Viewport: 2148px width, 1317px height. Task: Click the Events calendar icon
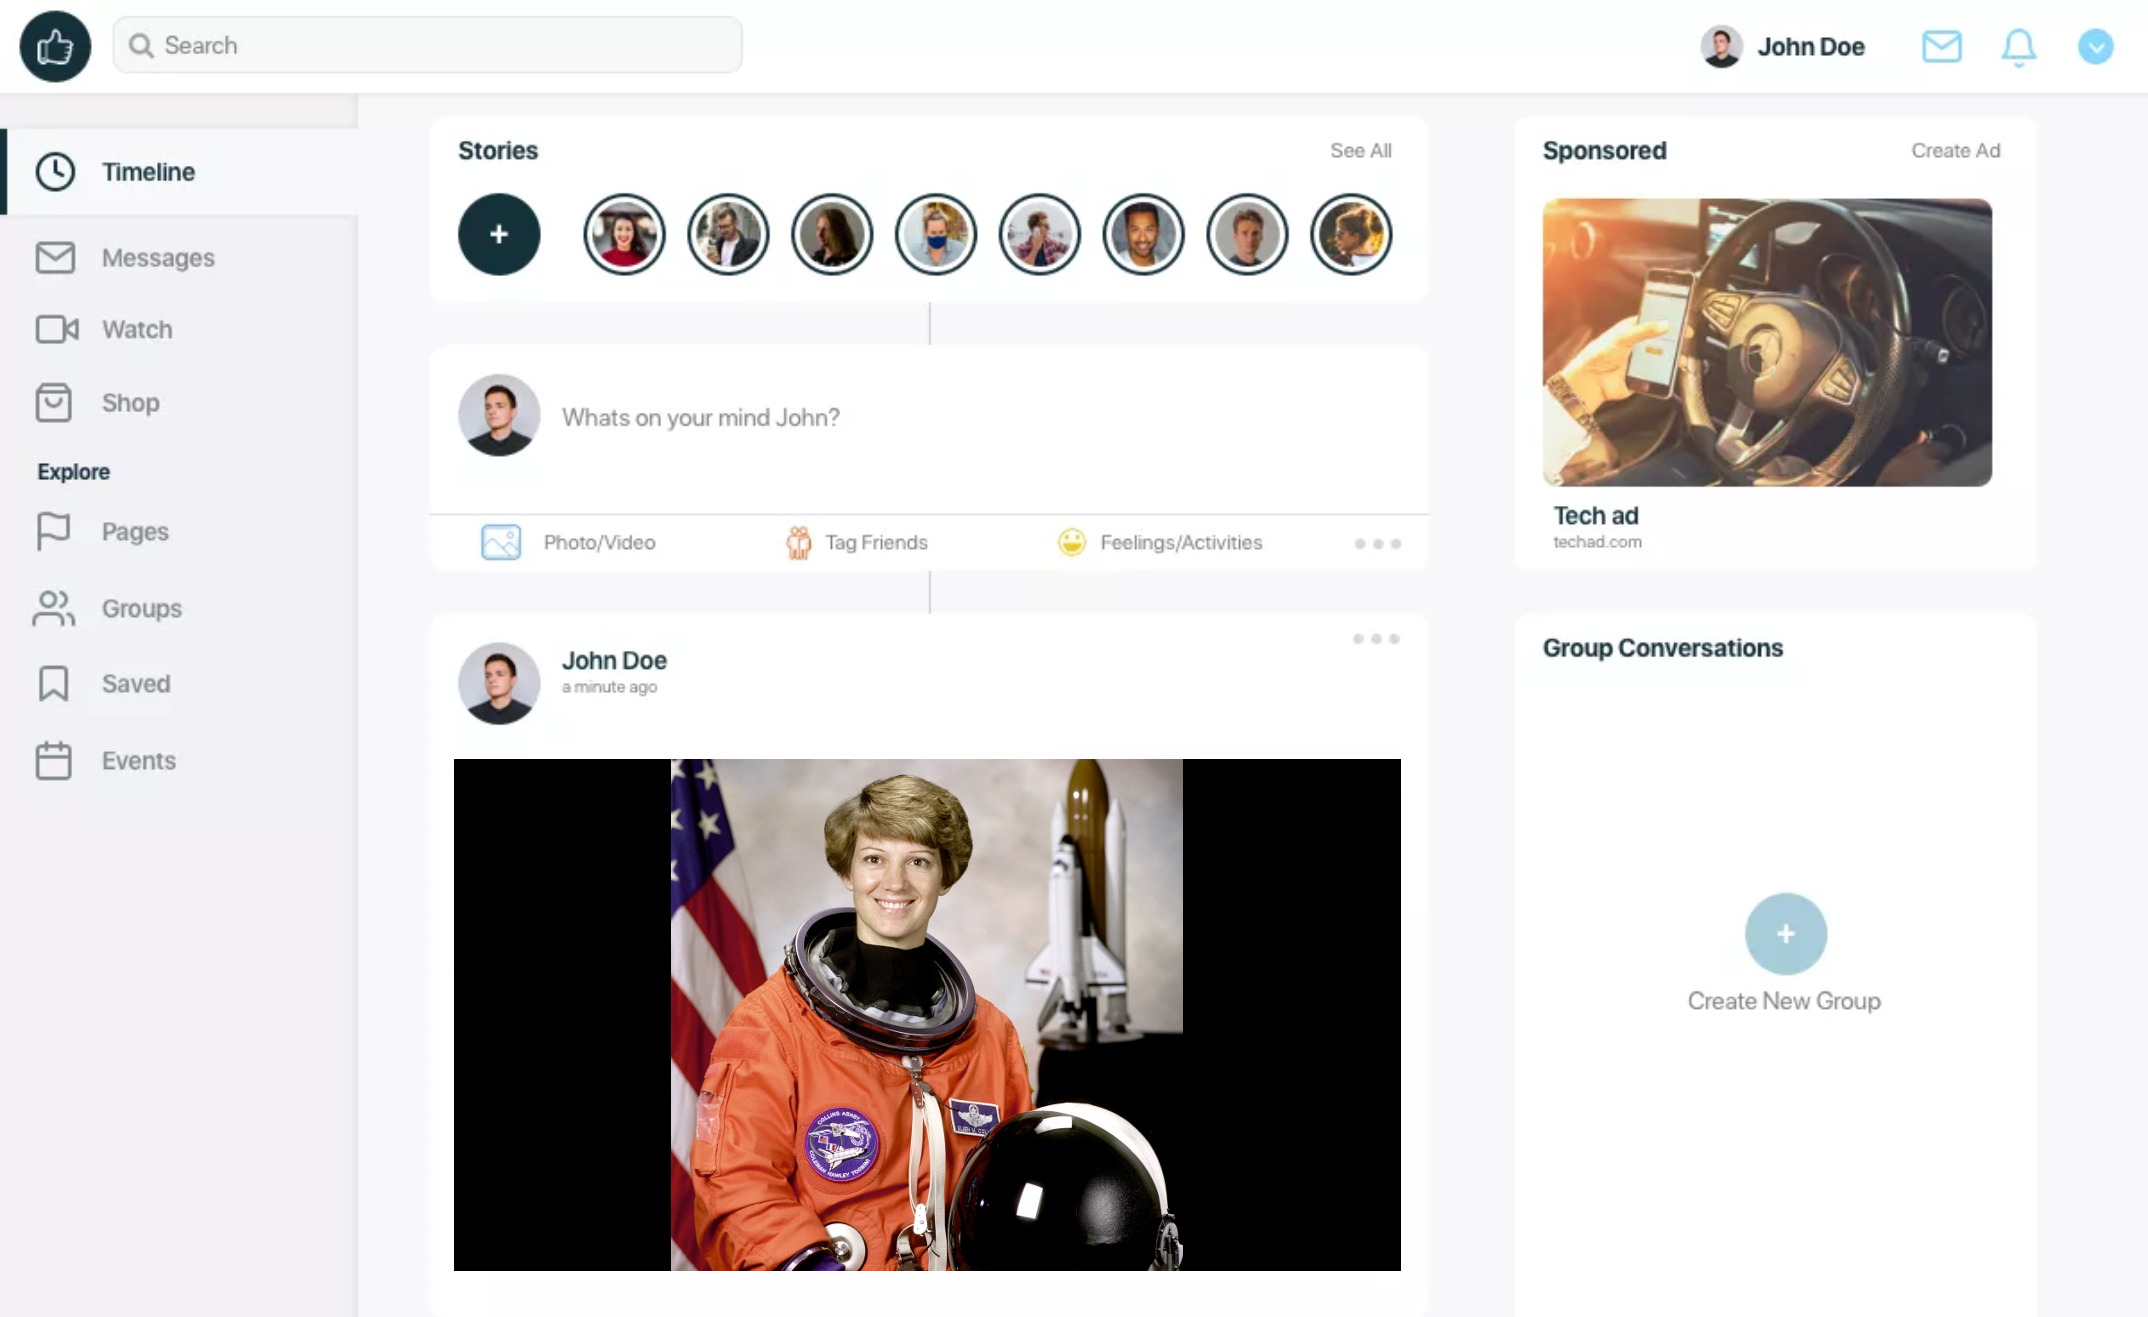(54, 761)
